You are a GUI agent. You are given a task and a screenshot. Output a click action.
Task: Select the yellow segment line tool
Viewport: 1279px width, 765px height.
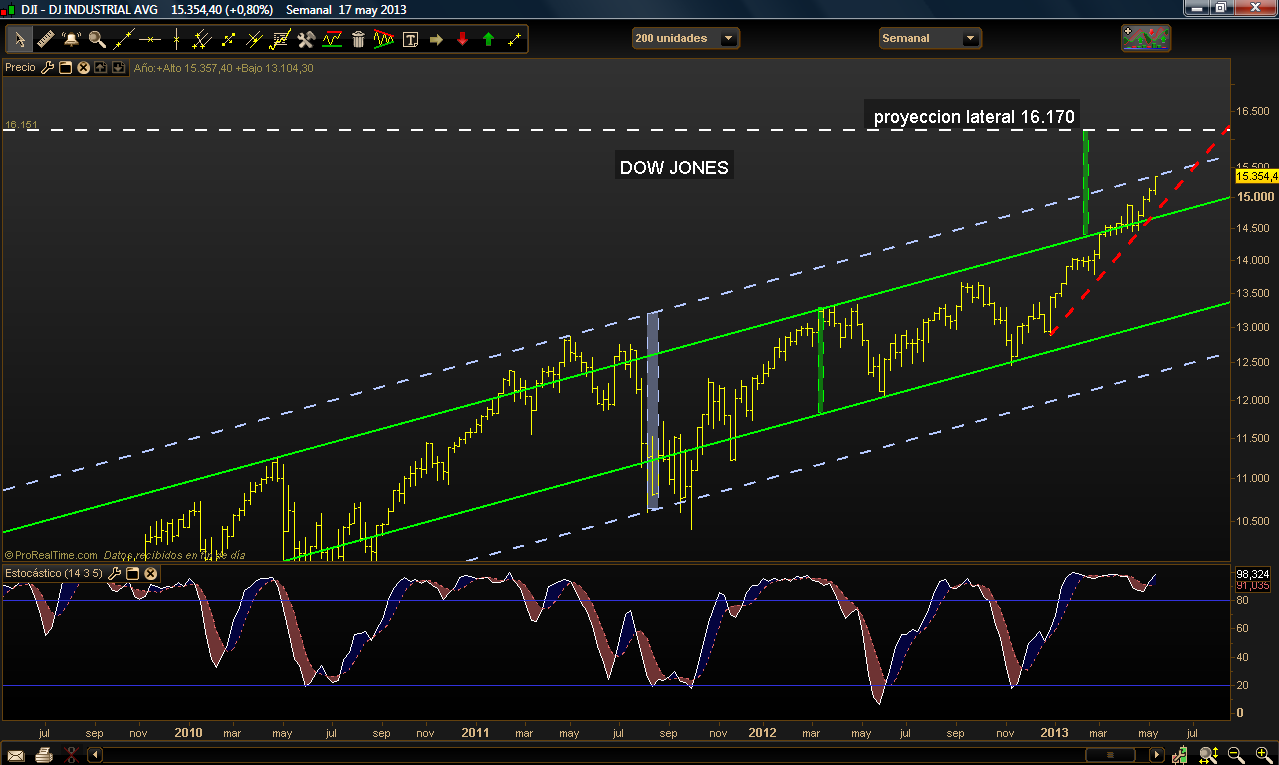pyautogui.click(x=514, y=39)
